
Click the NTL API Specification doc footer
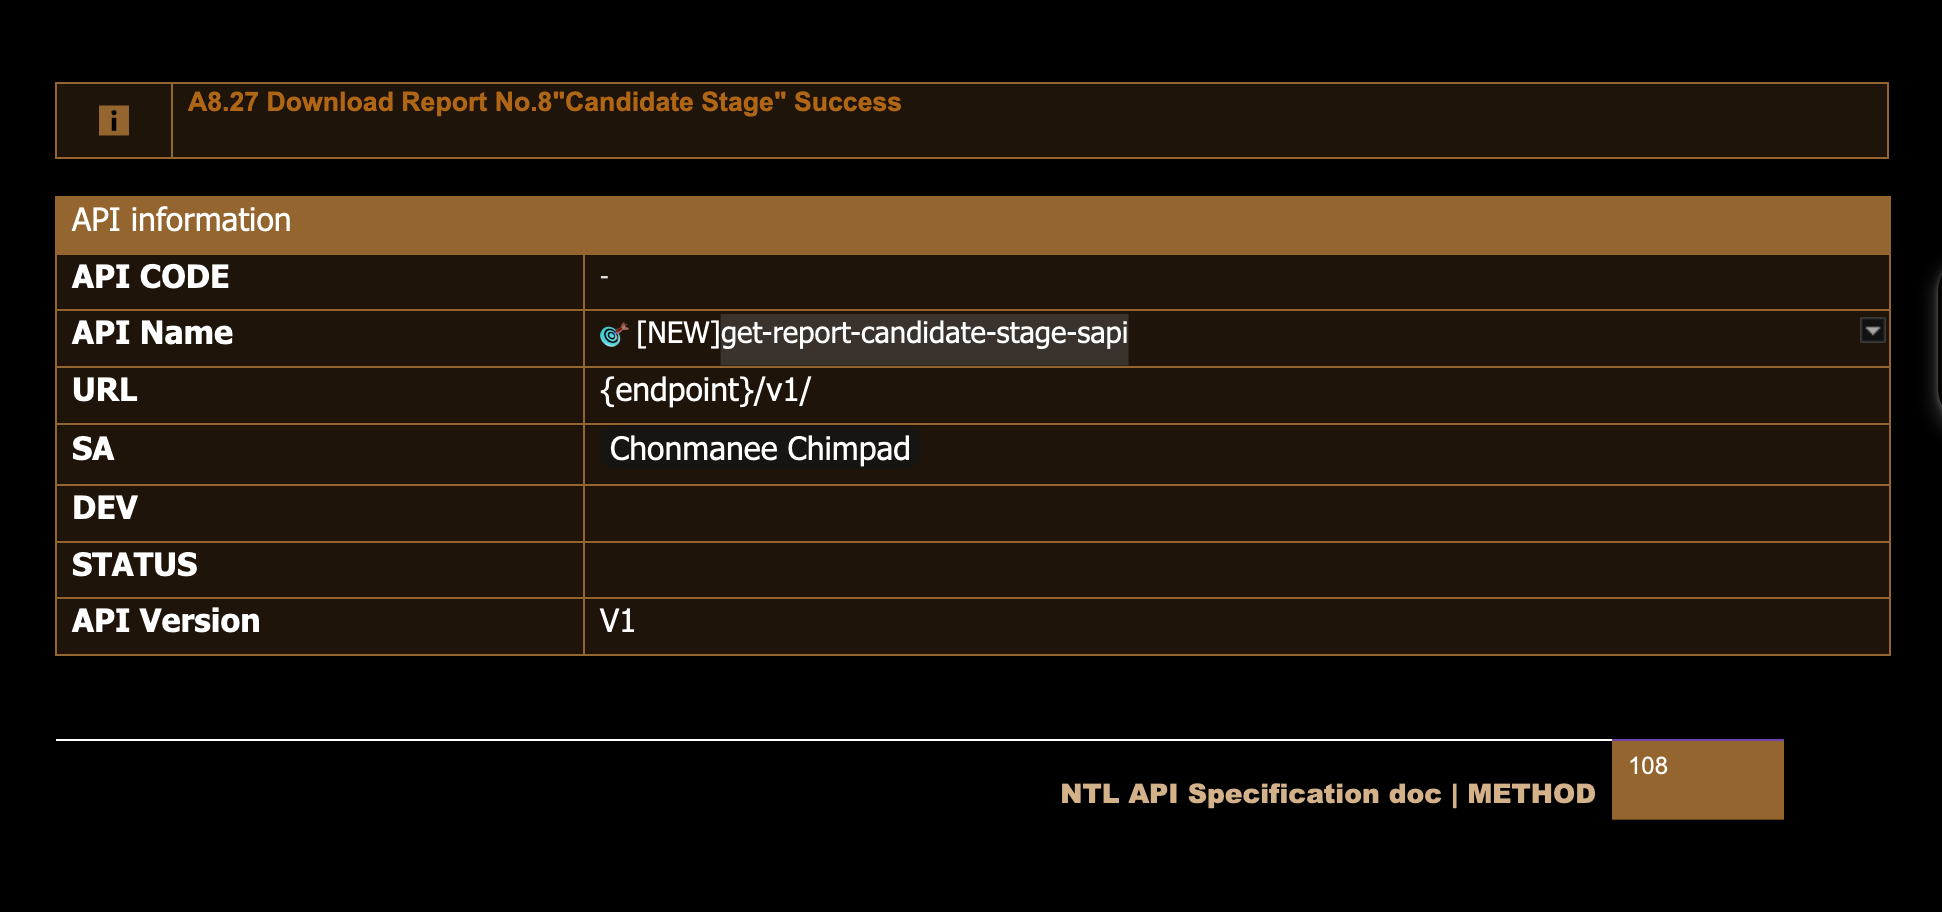pyautogui.click(x=1327, y=794)
